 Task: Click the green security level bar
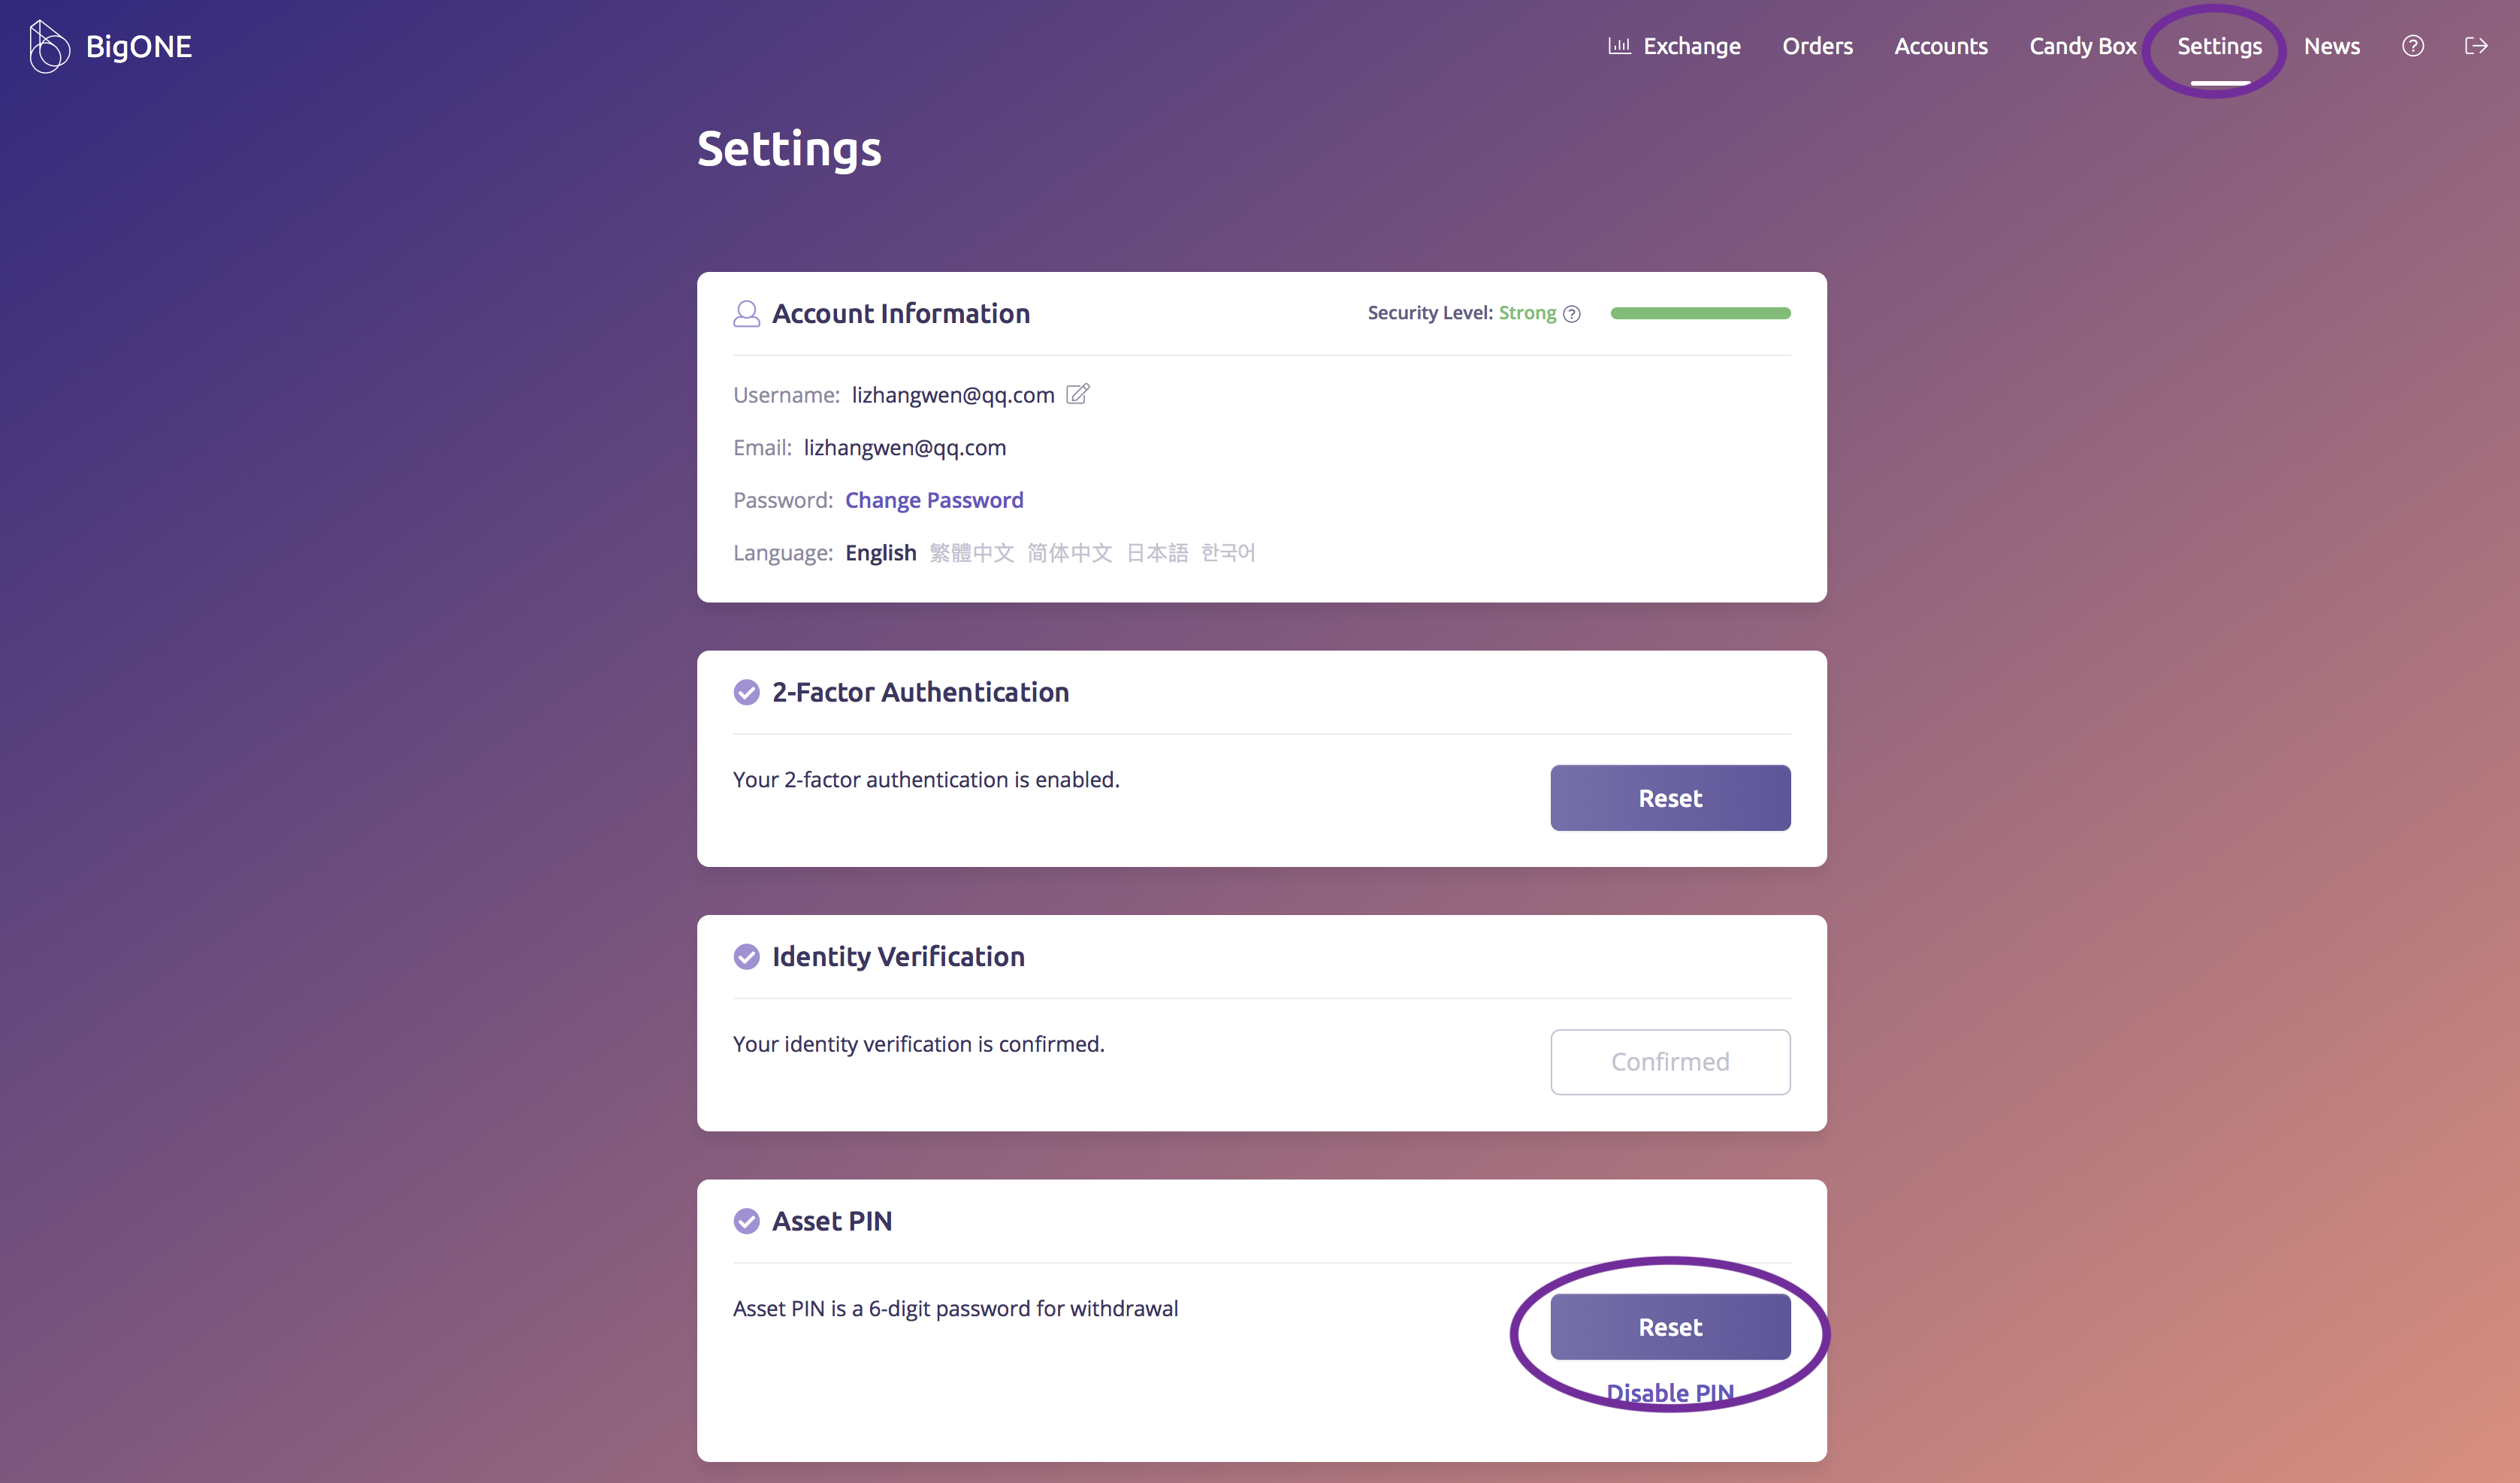(x=1700, y=314)
